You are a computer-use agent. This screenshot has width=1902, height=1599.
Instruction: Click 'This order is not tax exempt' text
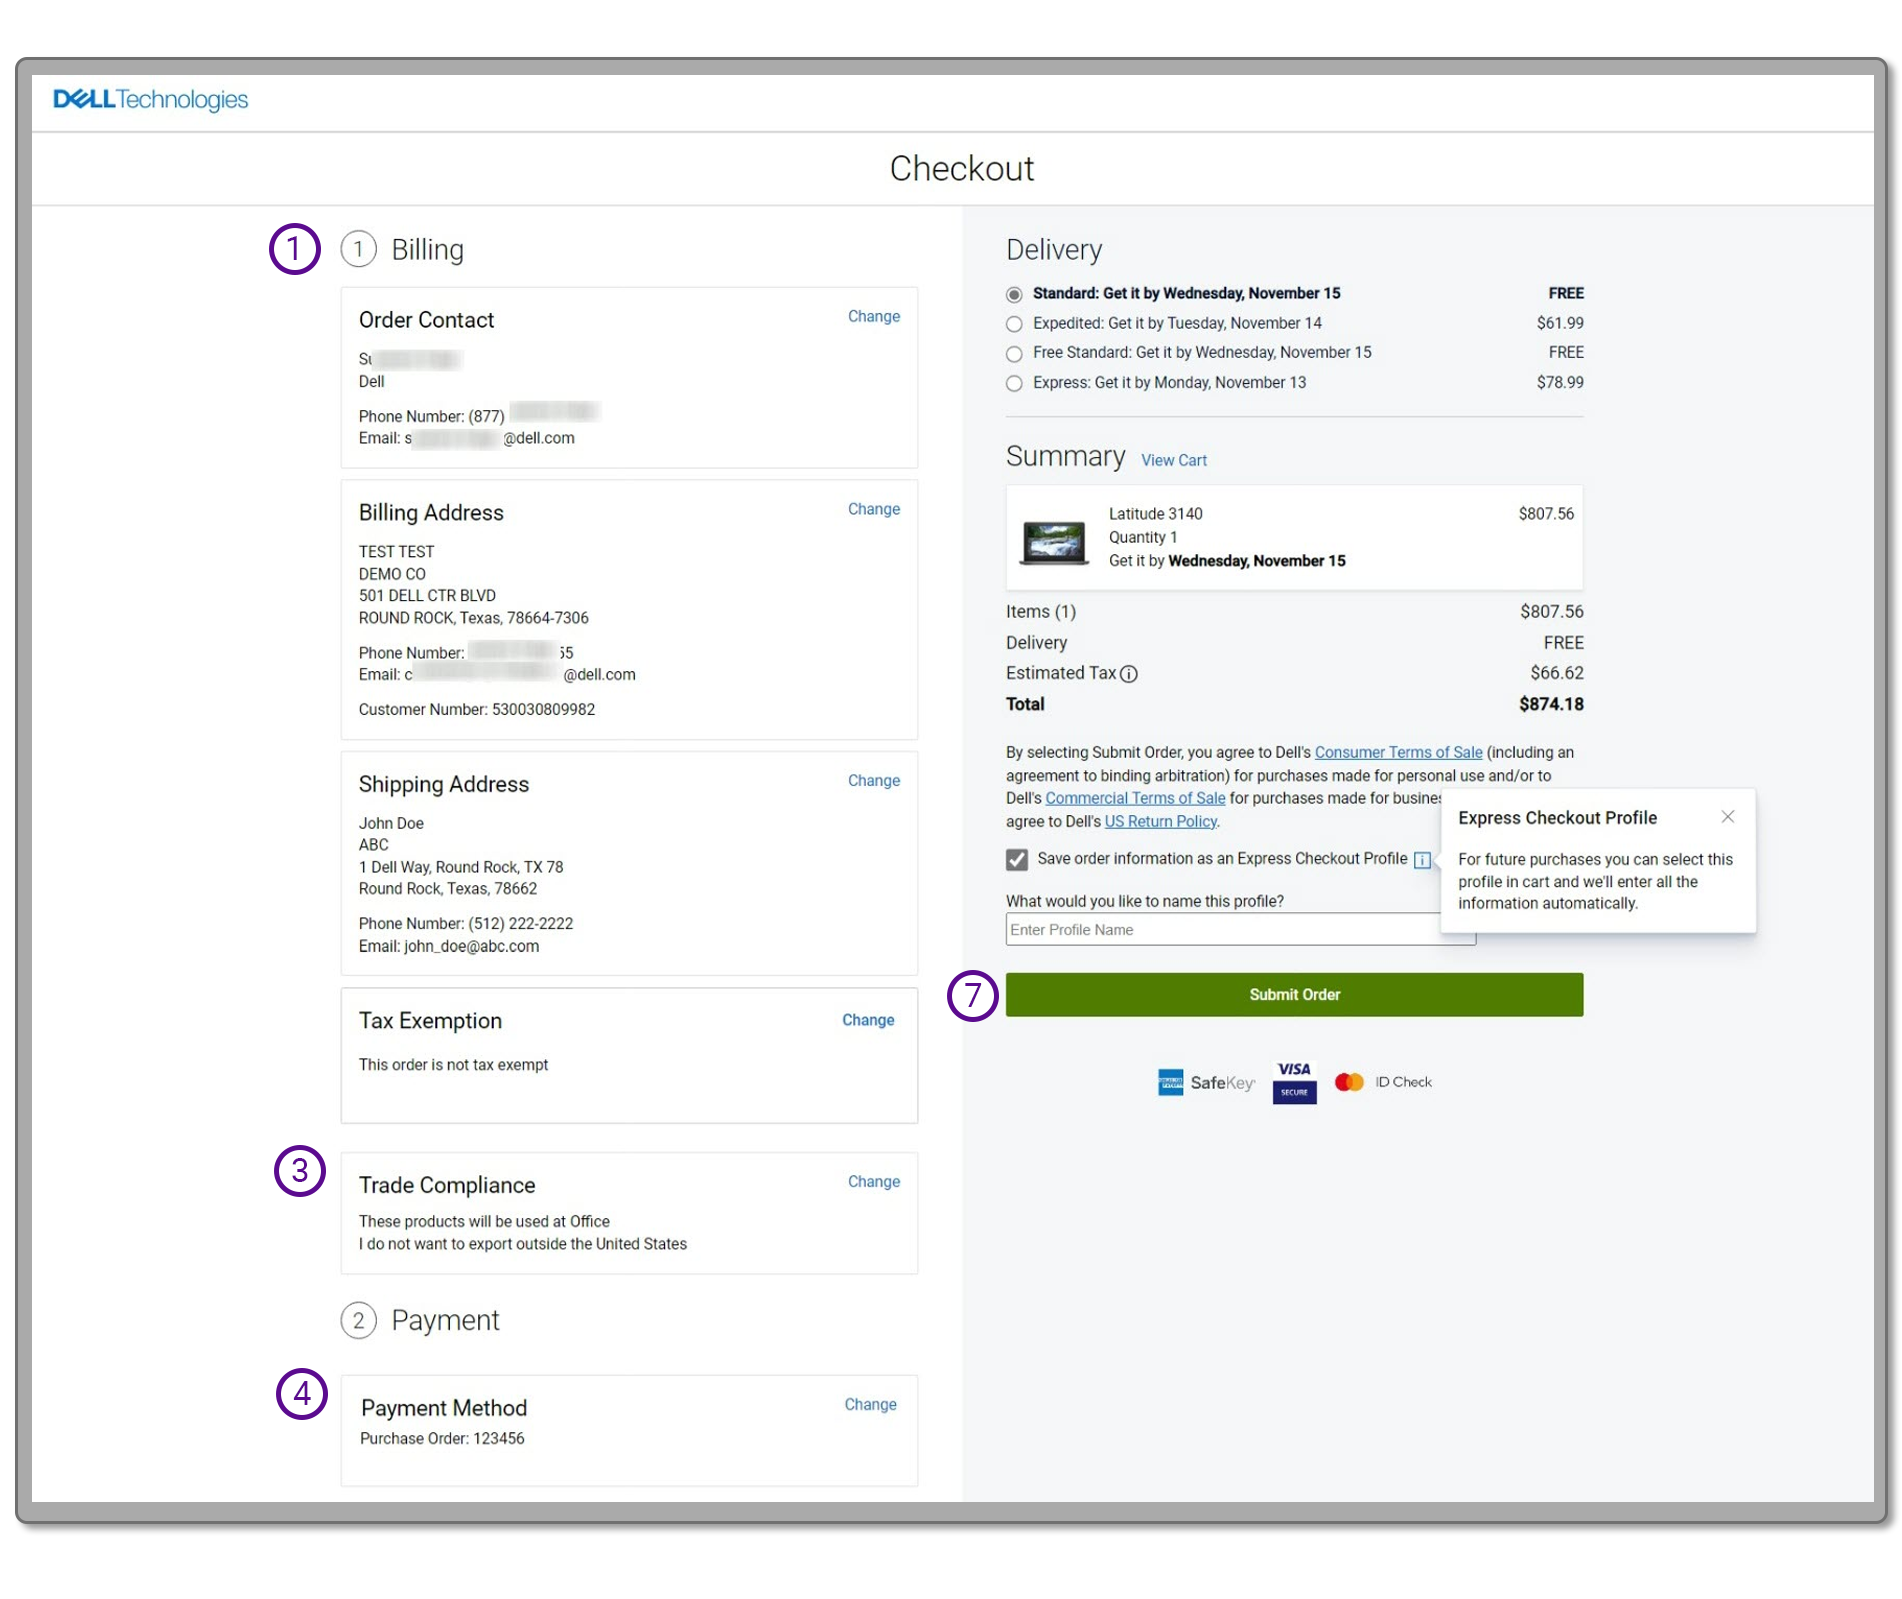(x=453, y=1065)
